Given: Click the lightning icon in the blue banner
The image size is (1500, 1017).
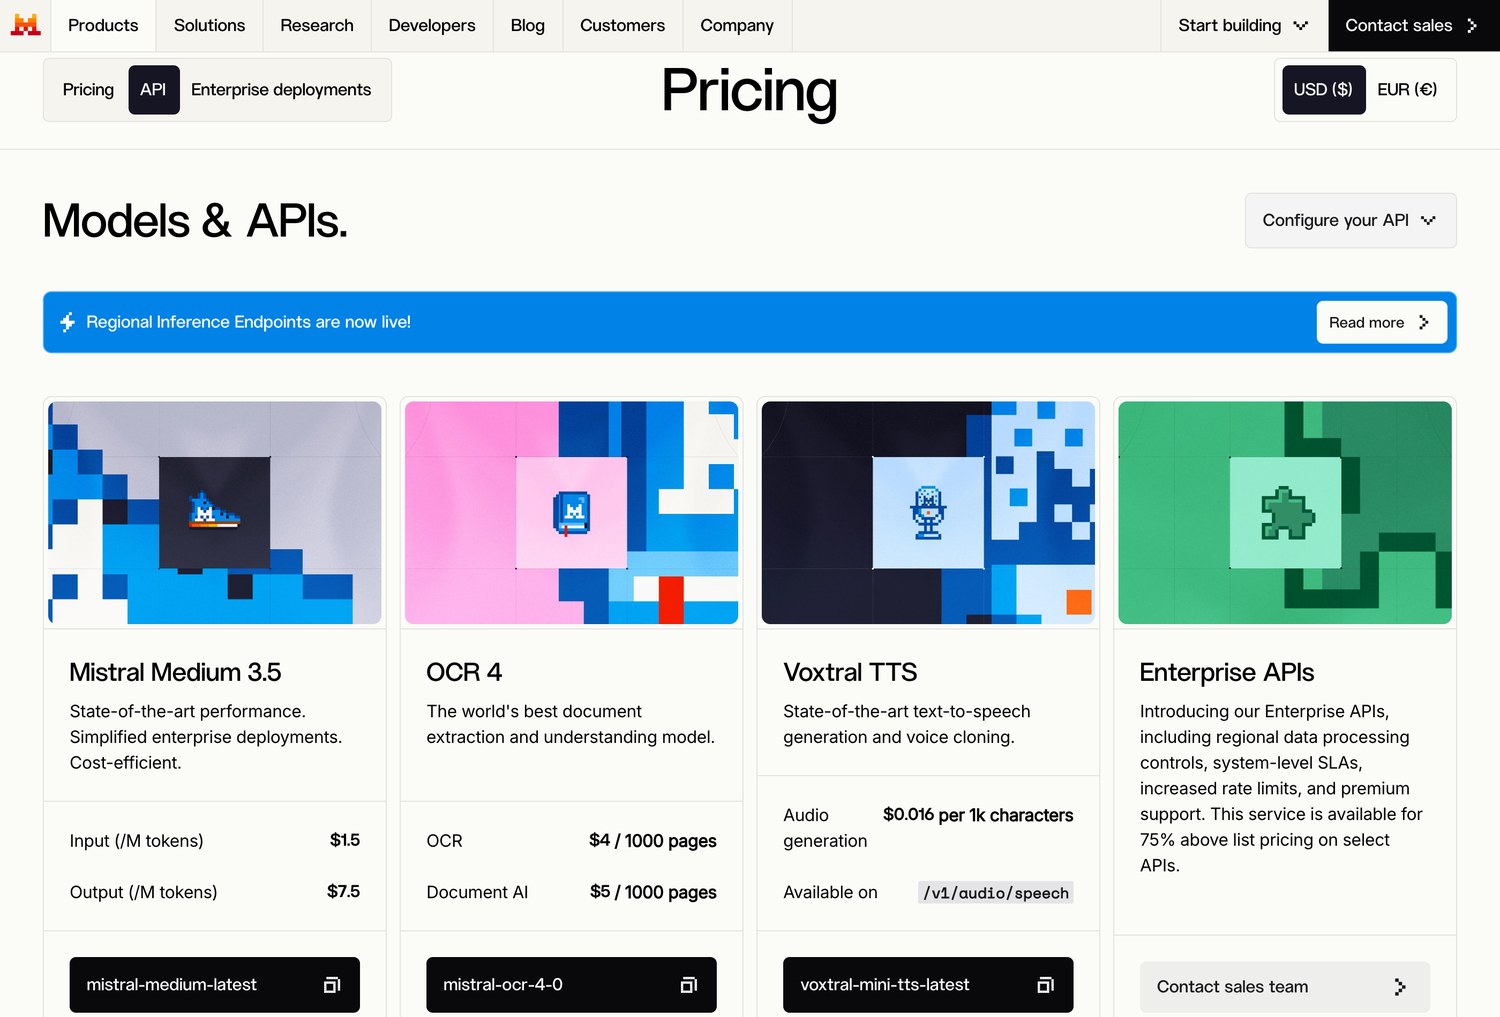Looking at the screenshot, I should coord(67,322).
